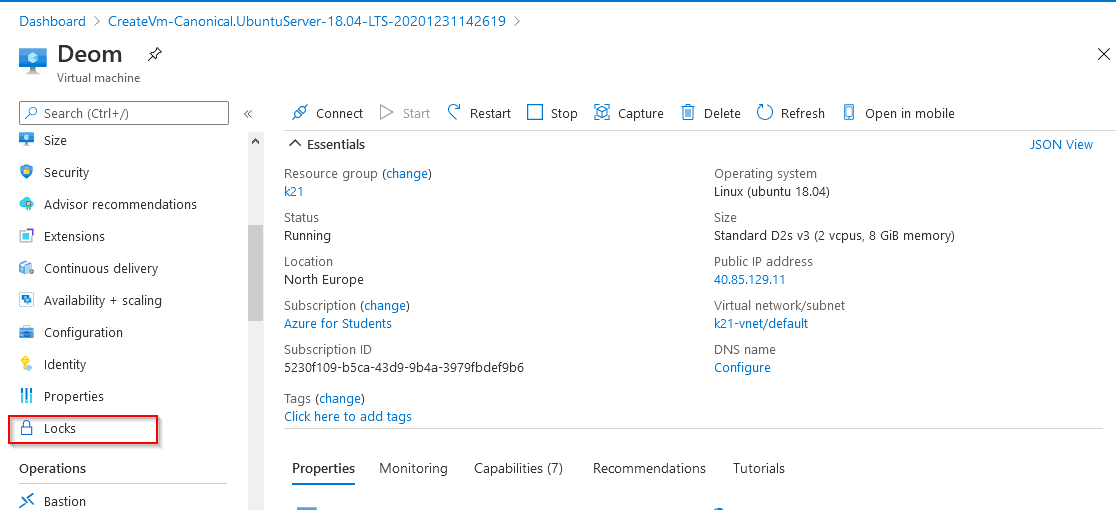Click the 'Click here to add tags' link
The image size is (1116, 510).
point(348,416)
